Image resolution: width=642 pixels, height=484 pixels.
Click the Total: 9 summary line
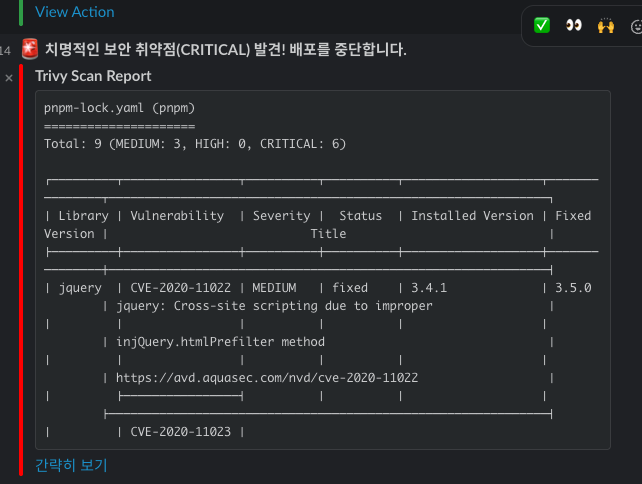pyautogui.click(x=195, y=144)
